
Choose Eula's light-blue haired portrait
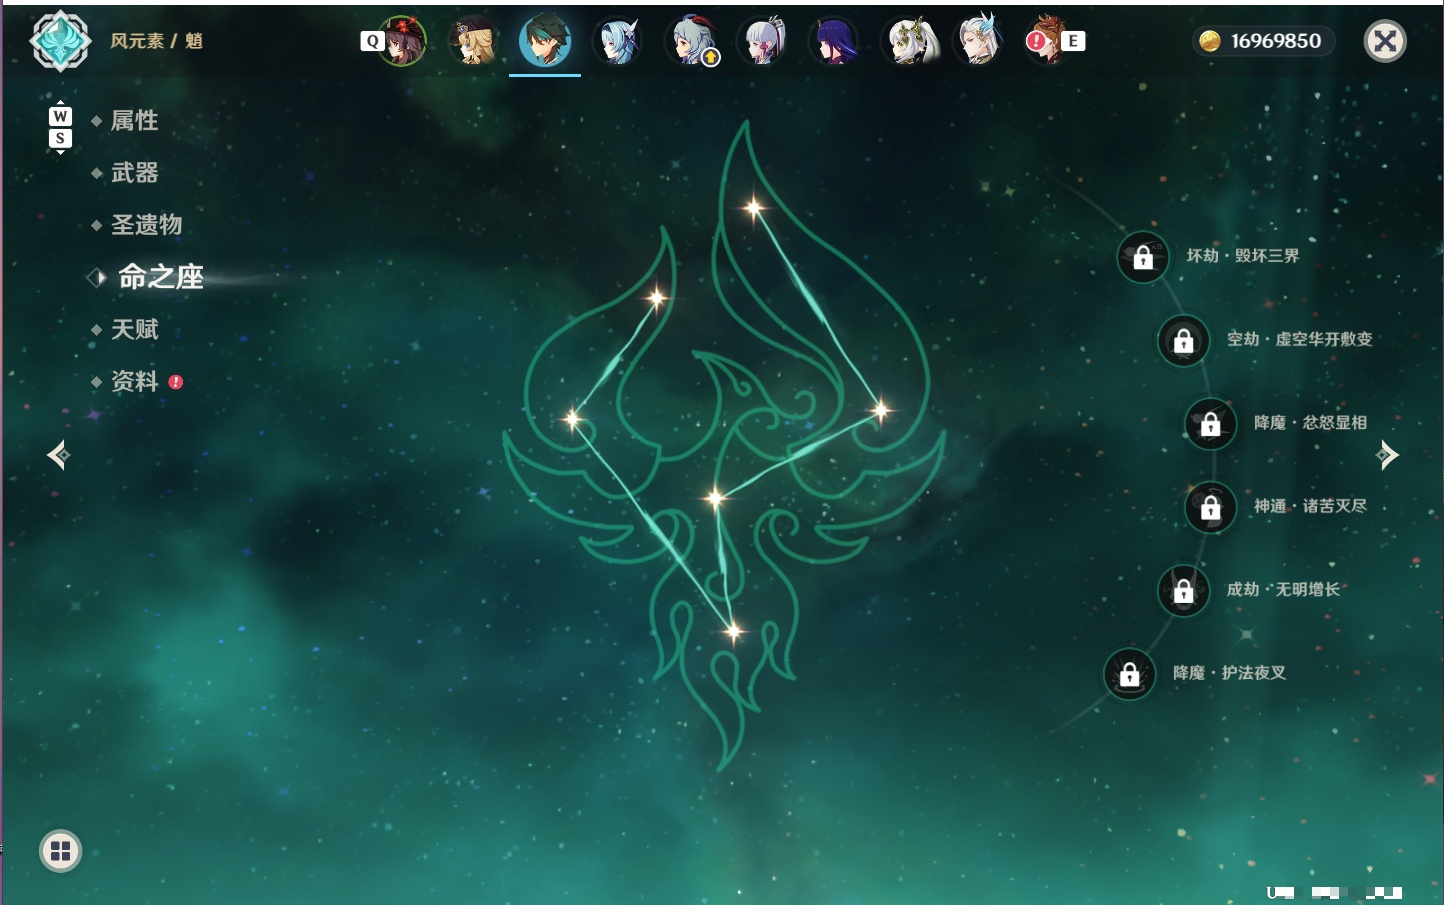(x=618, y=41)
